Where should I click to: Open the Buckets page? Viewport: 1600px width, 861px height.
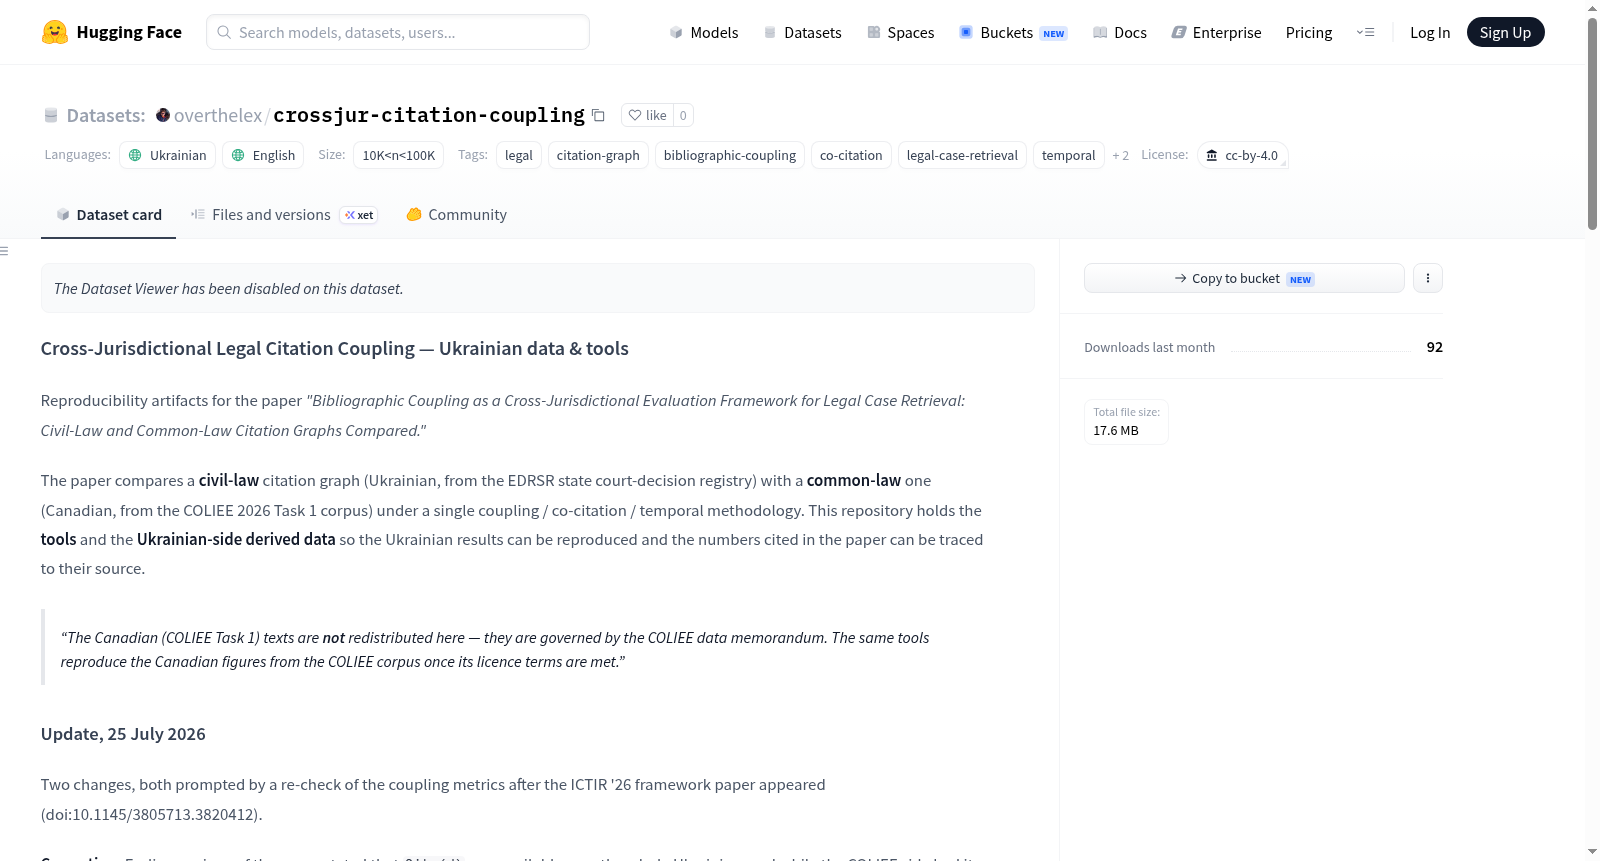(1013, 32)
